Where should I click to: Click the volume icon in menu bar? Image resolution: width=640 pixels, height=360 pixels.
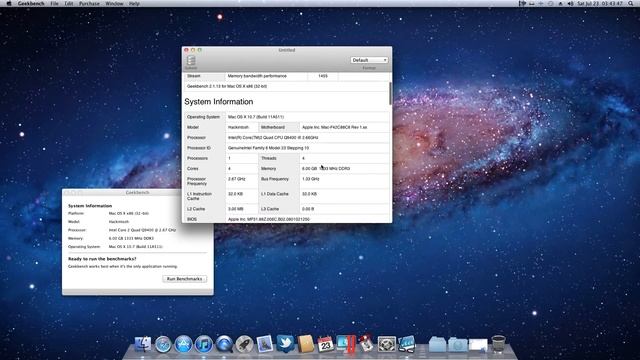point(570,4)
